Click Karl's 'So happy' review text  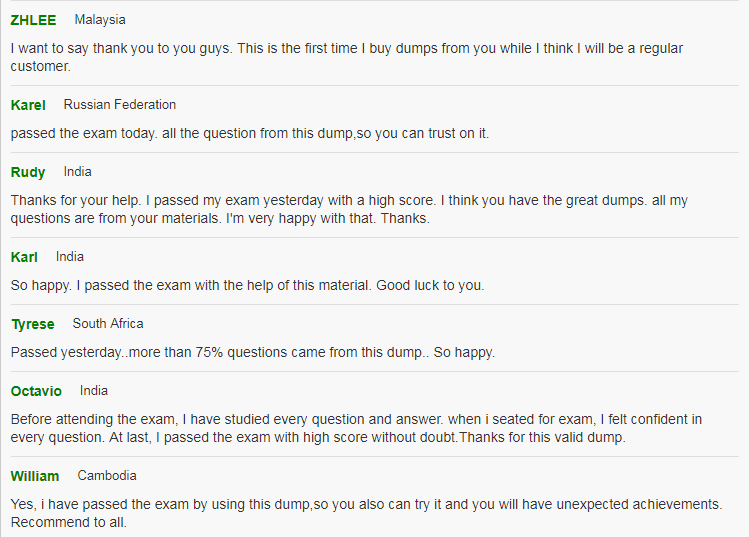coord(247,285)
